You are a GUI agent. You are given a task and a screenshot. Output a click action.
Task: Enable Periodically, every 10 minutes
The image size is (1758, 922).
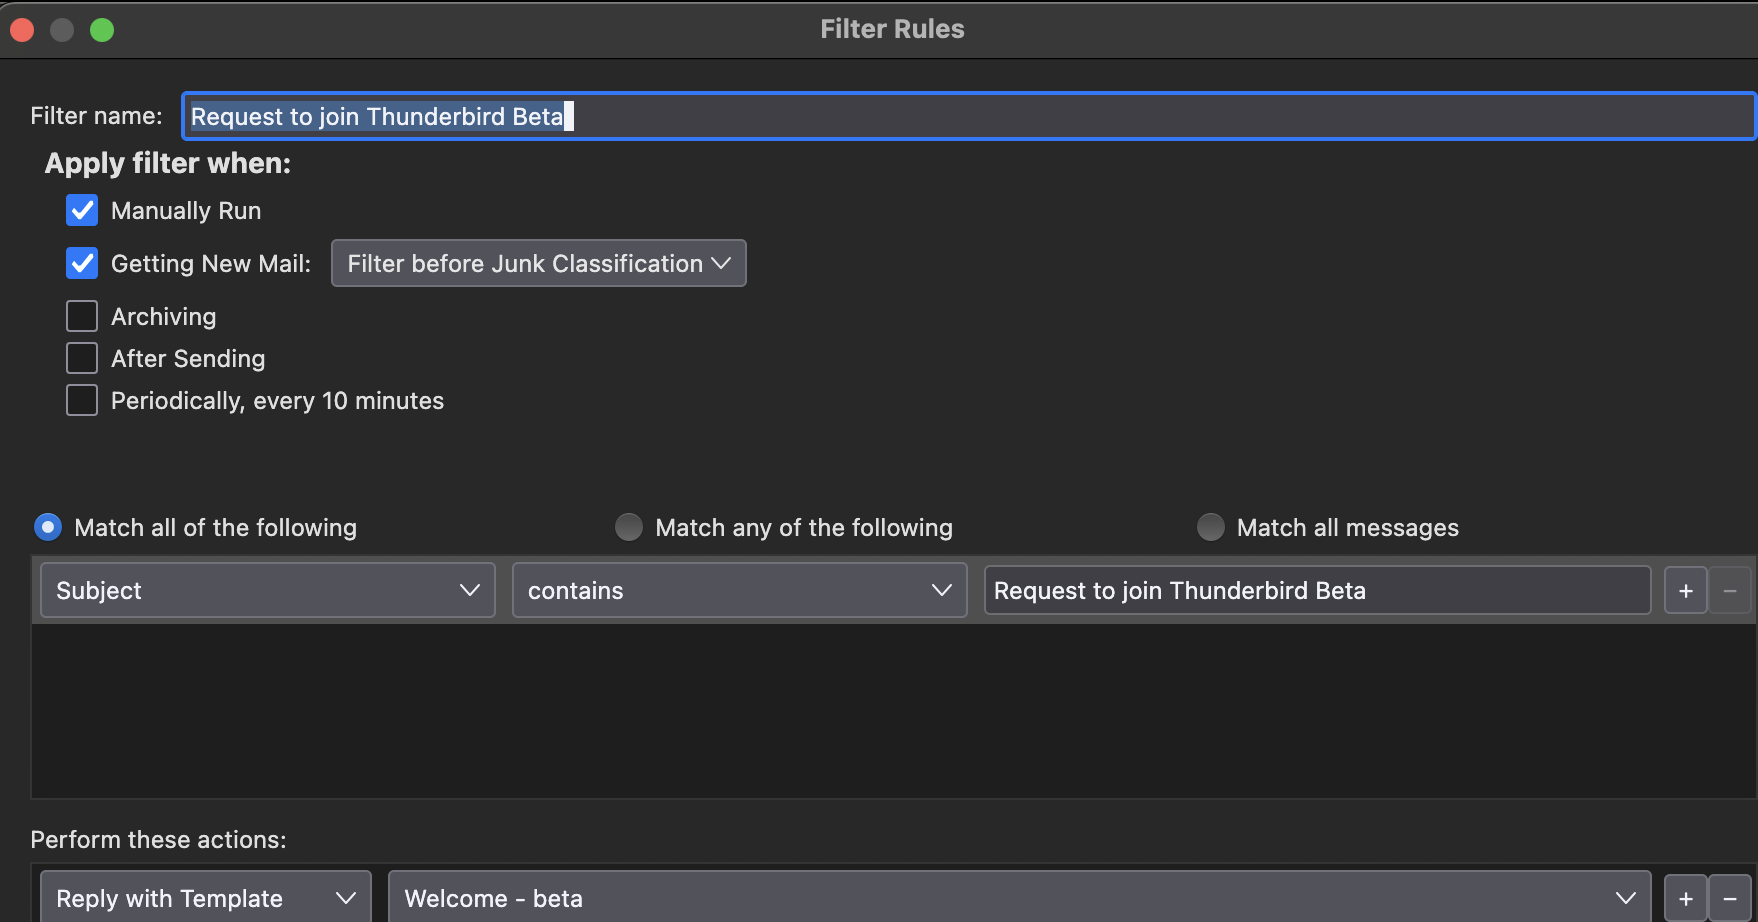pyautogui.click(x=82, y=401)
